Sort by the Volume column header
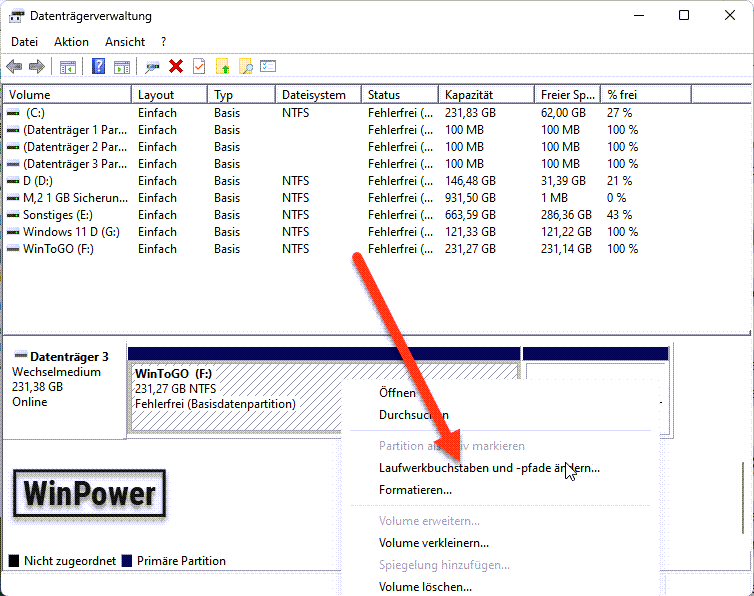 click(x=67, y=95)
